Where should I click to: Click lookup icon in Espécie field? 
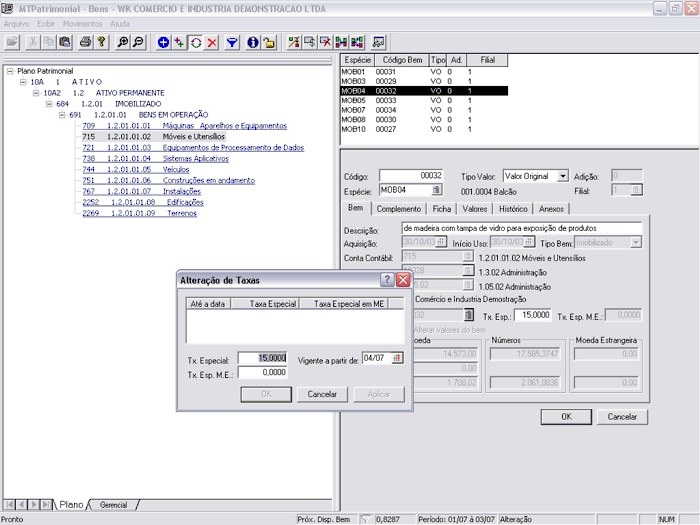pyautogui.click(x=436, y=190)
